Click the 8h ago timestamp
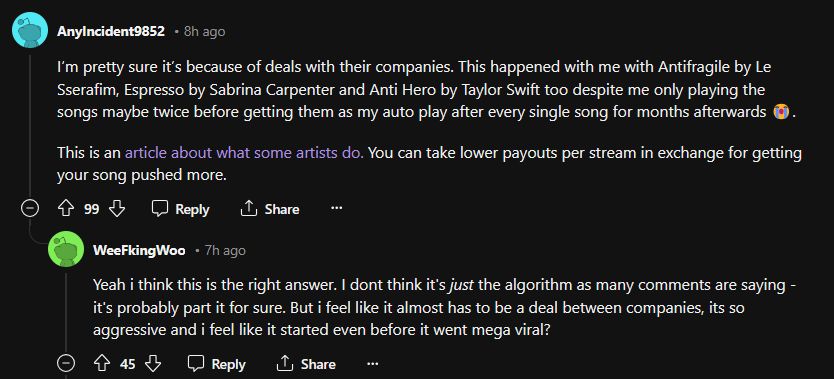Screen dimensions: 834x379 point(204,31)
